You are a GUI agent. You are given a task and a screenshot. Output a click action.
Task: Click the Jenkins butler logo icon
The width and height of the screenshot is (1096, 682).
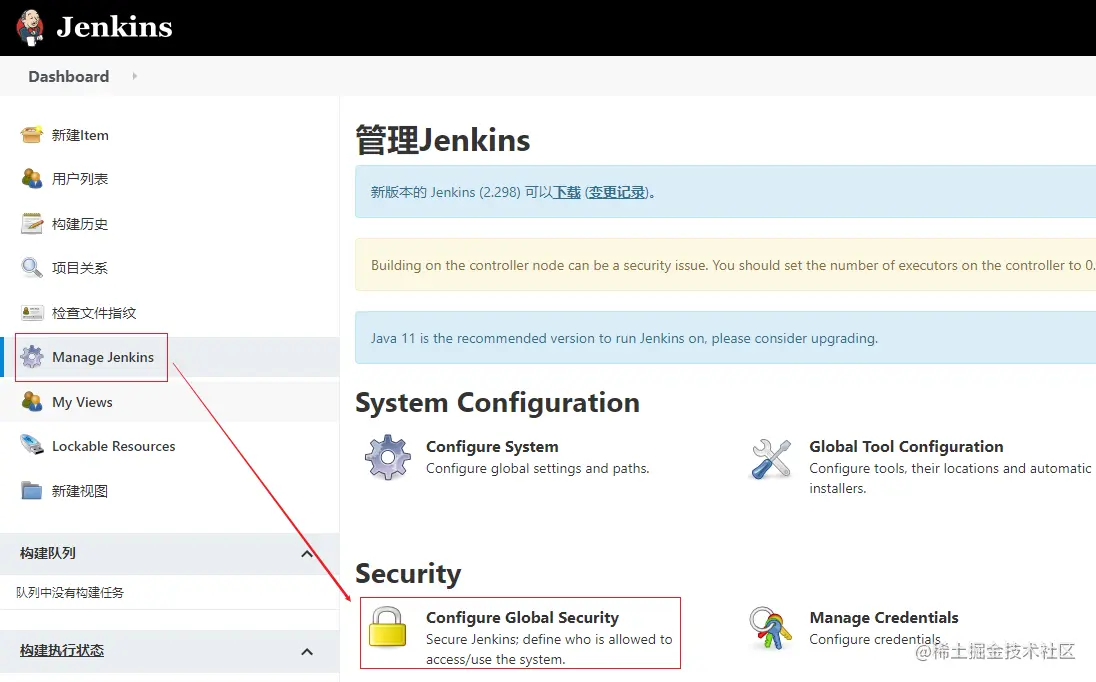[x=30, y=27]
